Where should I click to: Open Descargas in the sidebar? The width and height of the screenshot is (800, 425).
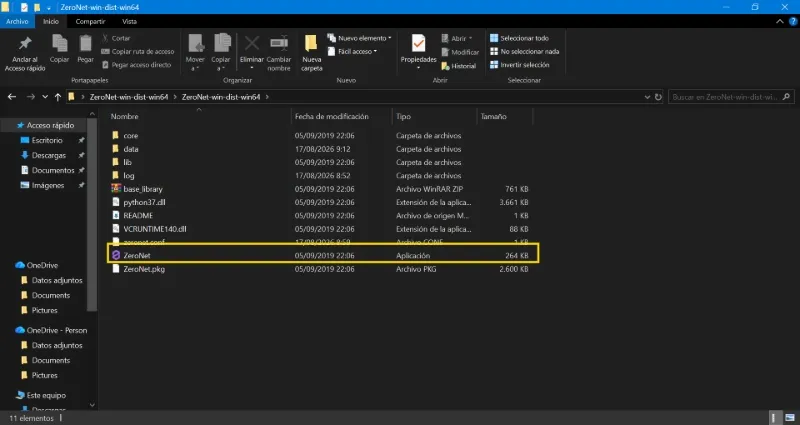pos(46,155)
